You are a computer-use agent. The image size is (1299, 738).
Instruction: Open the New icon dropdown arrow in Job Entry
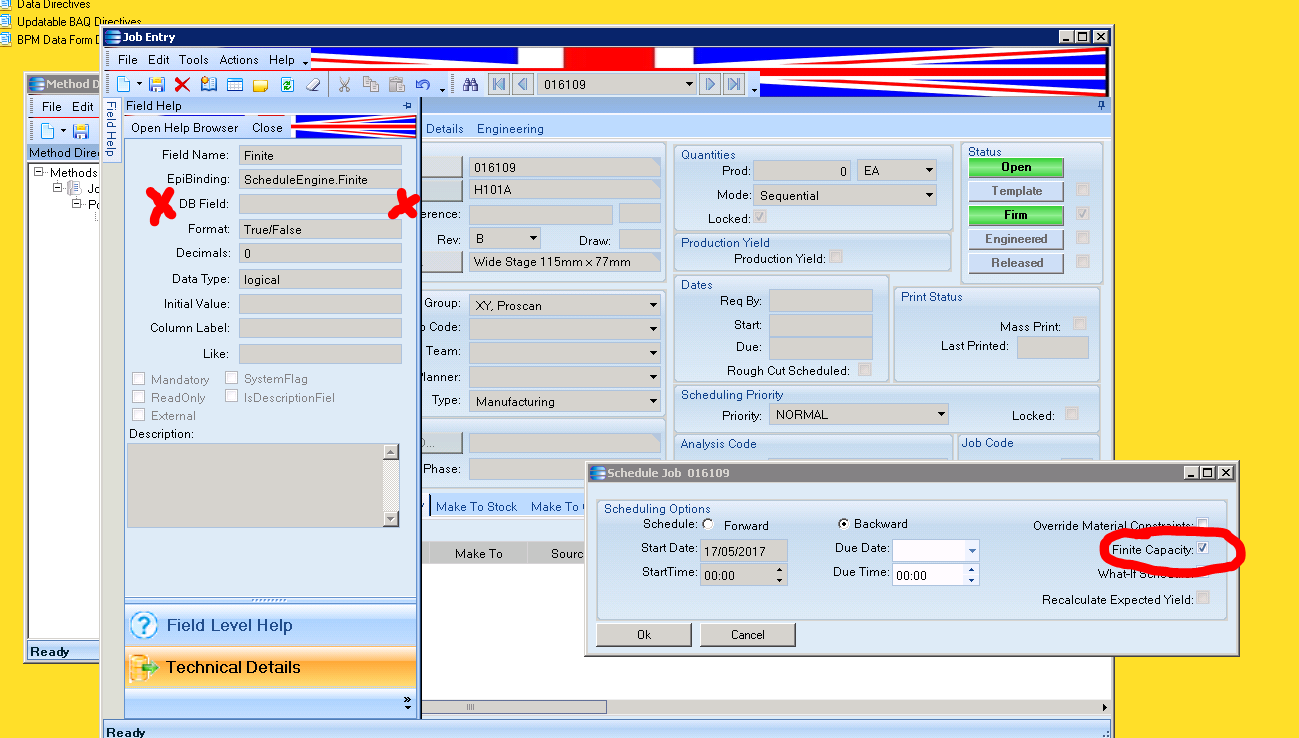click(x=139, y=85)
